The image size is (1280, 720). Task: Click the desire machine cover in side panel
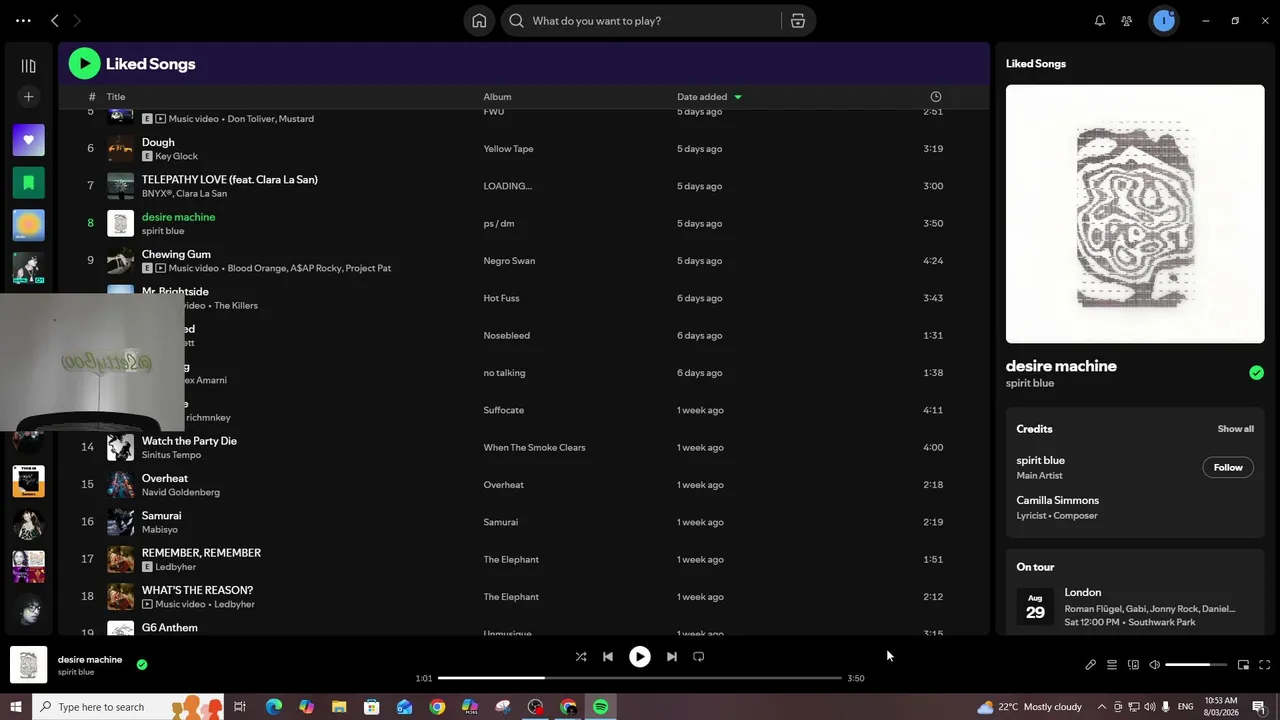pyautogui.click(x=1135, y=214)
